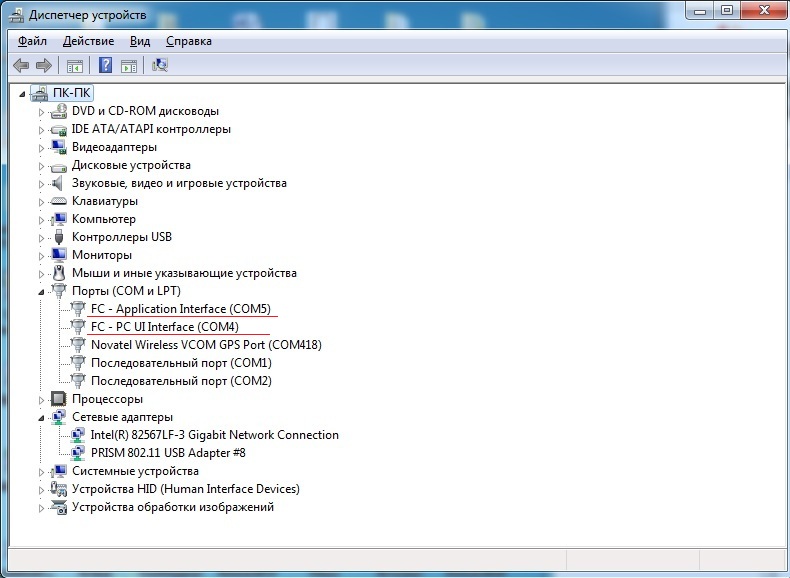The image size is (790, 578).
Task: Select the Компьютер category label
Action: pos(103,219)
